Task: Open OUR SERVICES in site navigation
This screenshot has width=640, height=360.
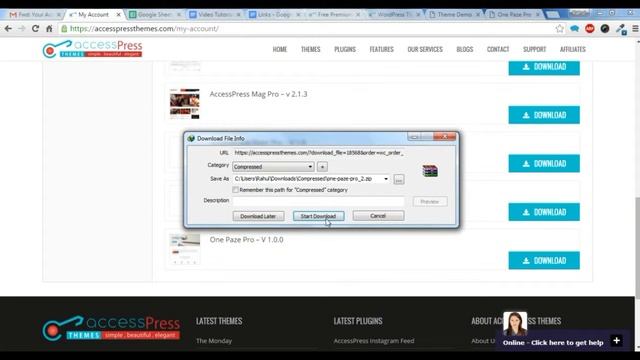Action: click(425, 49)
